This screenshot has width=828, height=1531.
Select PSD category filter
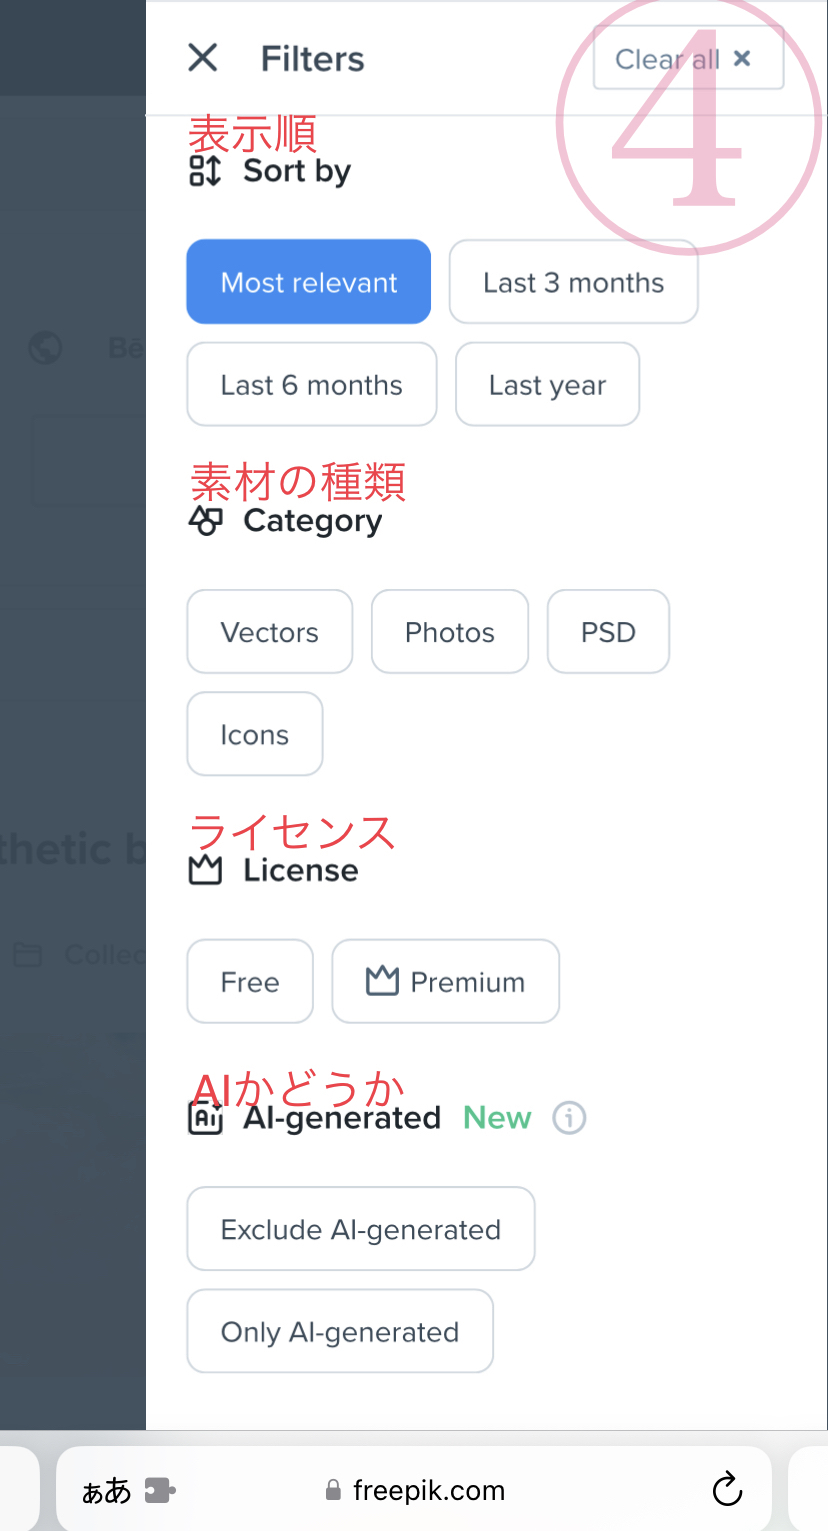(x=608, y=632)
